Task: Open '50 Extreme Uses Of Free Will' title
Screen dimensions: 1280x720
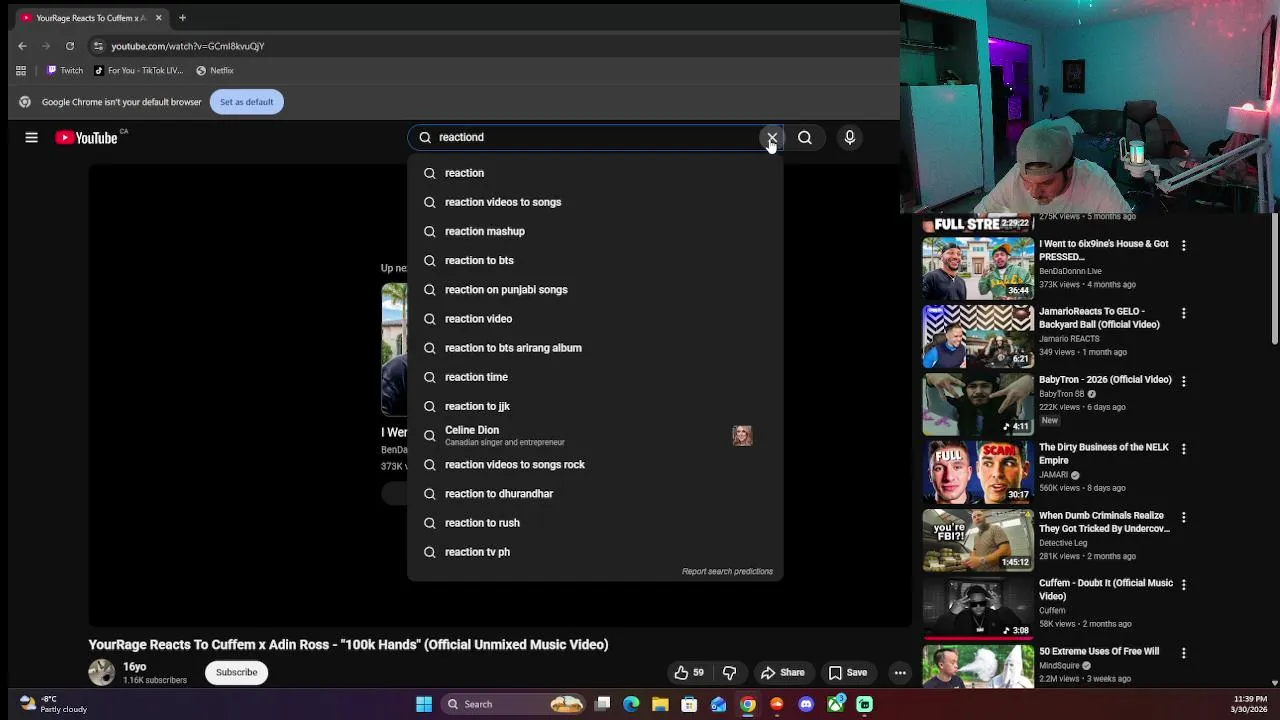Action: tap(1099, 651)
